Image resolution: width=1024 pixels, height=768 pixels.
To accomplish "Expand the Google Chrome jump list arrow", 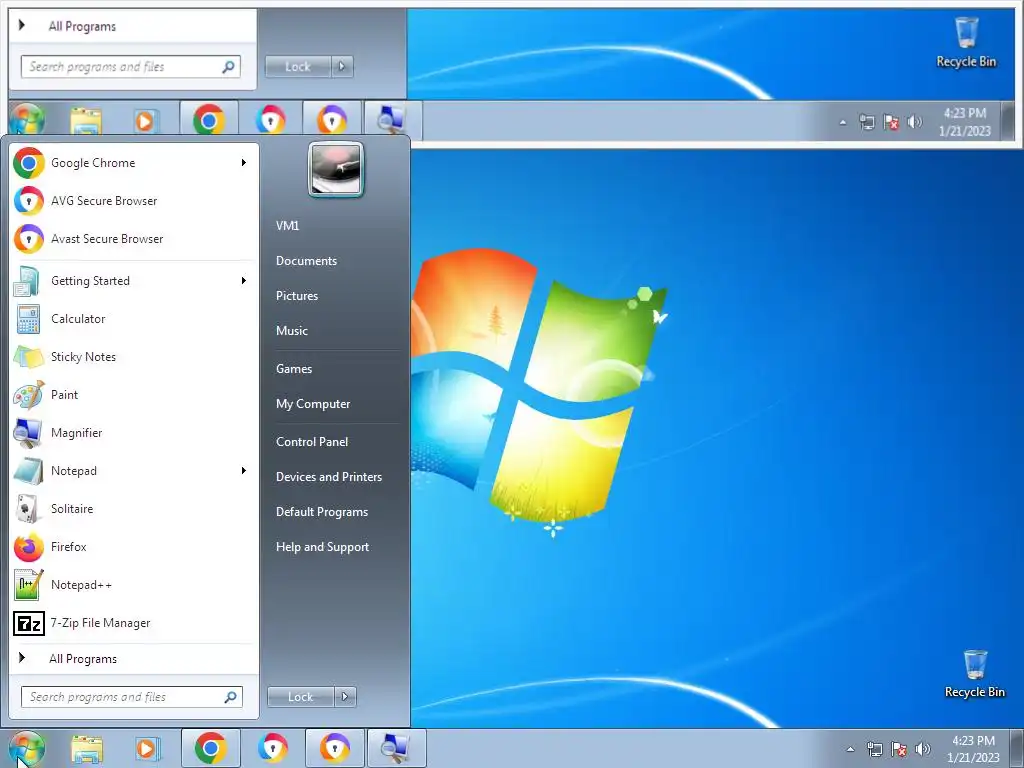I will click(x=244, y=163).
